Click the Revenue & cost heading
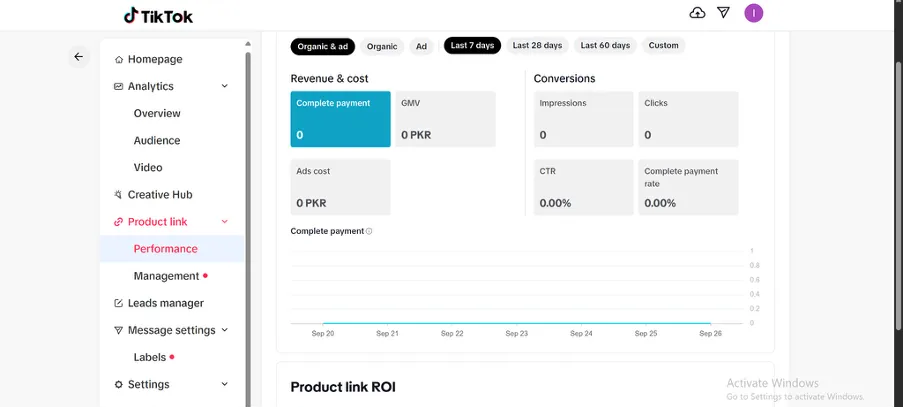The width and height of the screenshot is (904, 408). click(329, 79)
